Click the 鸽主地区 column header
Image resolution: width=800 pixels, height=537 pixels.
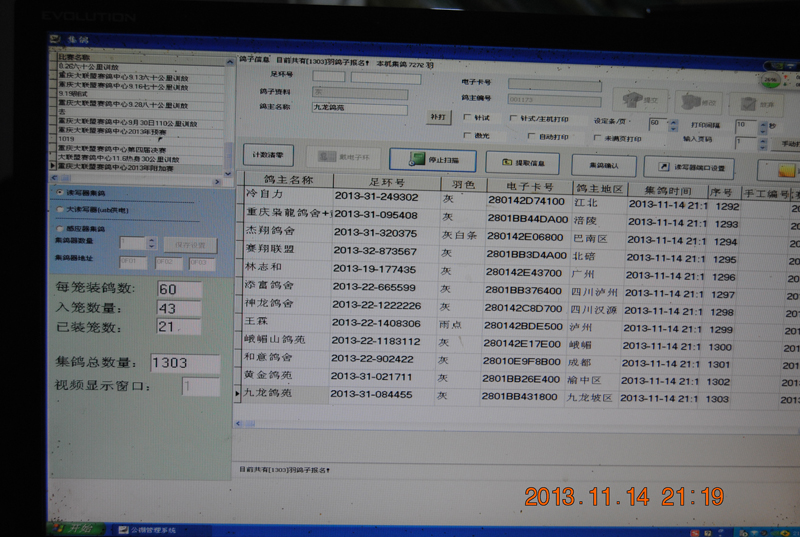tap(599, 188)
